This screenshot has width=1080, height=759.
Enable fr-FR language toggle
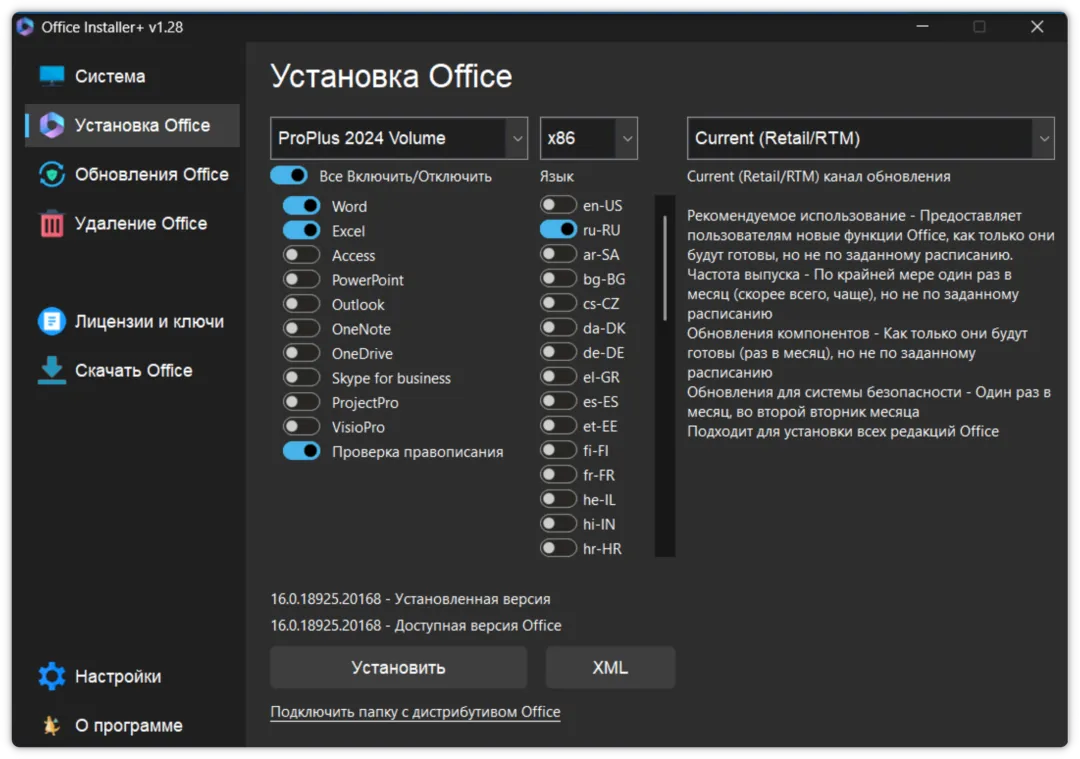558,475
